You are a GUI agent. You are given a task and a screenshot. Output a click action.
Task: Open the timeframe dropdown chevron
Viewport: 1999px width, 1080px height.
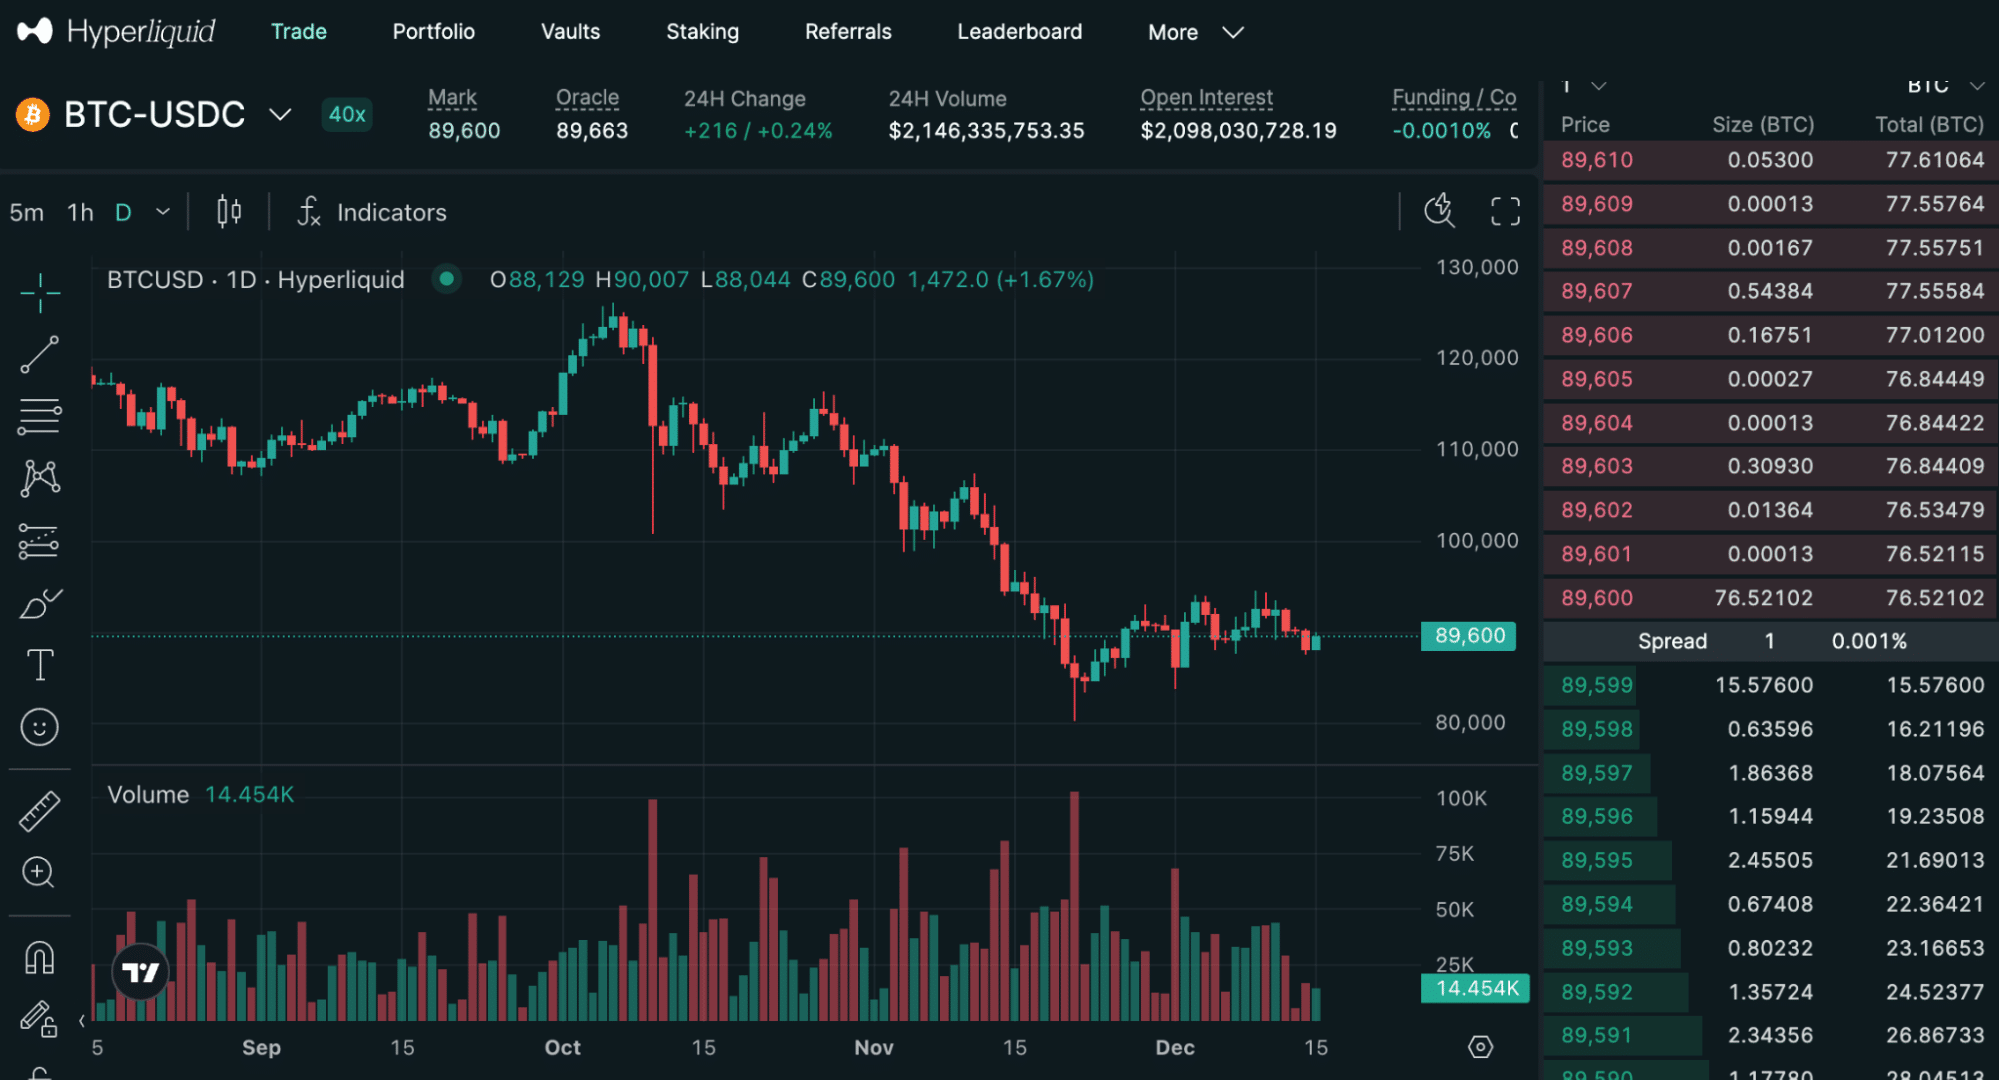162,212
